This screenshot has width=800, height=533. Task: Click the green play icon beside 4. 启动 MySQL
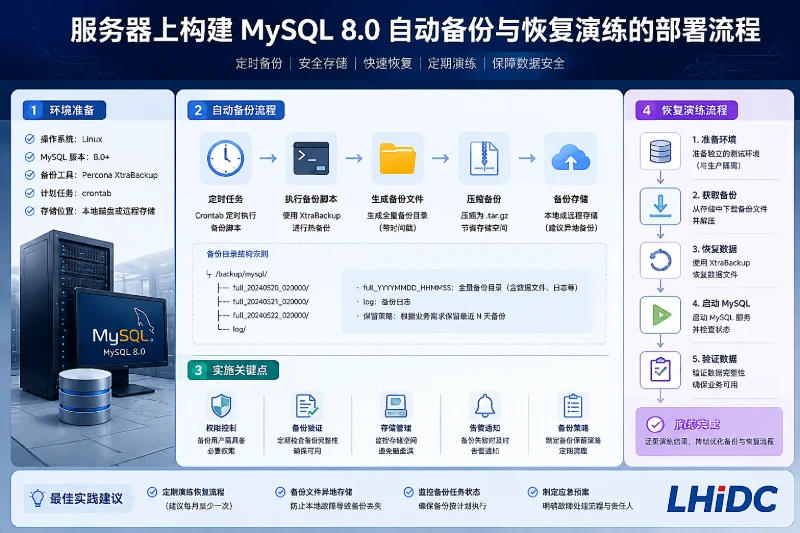661,315
